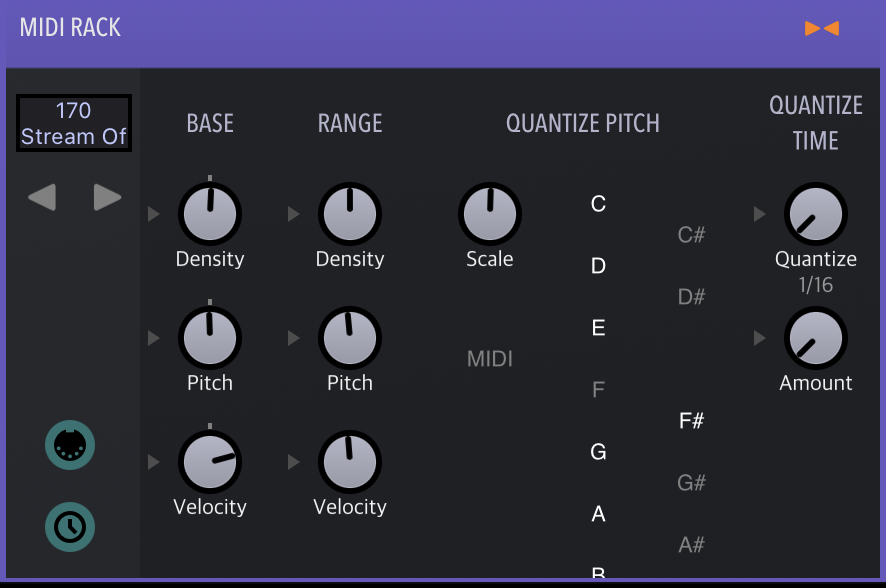Viewport: 886px width, 588px height.
Task: Go to previous preset with left arrow
Action: 42,197
